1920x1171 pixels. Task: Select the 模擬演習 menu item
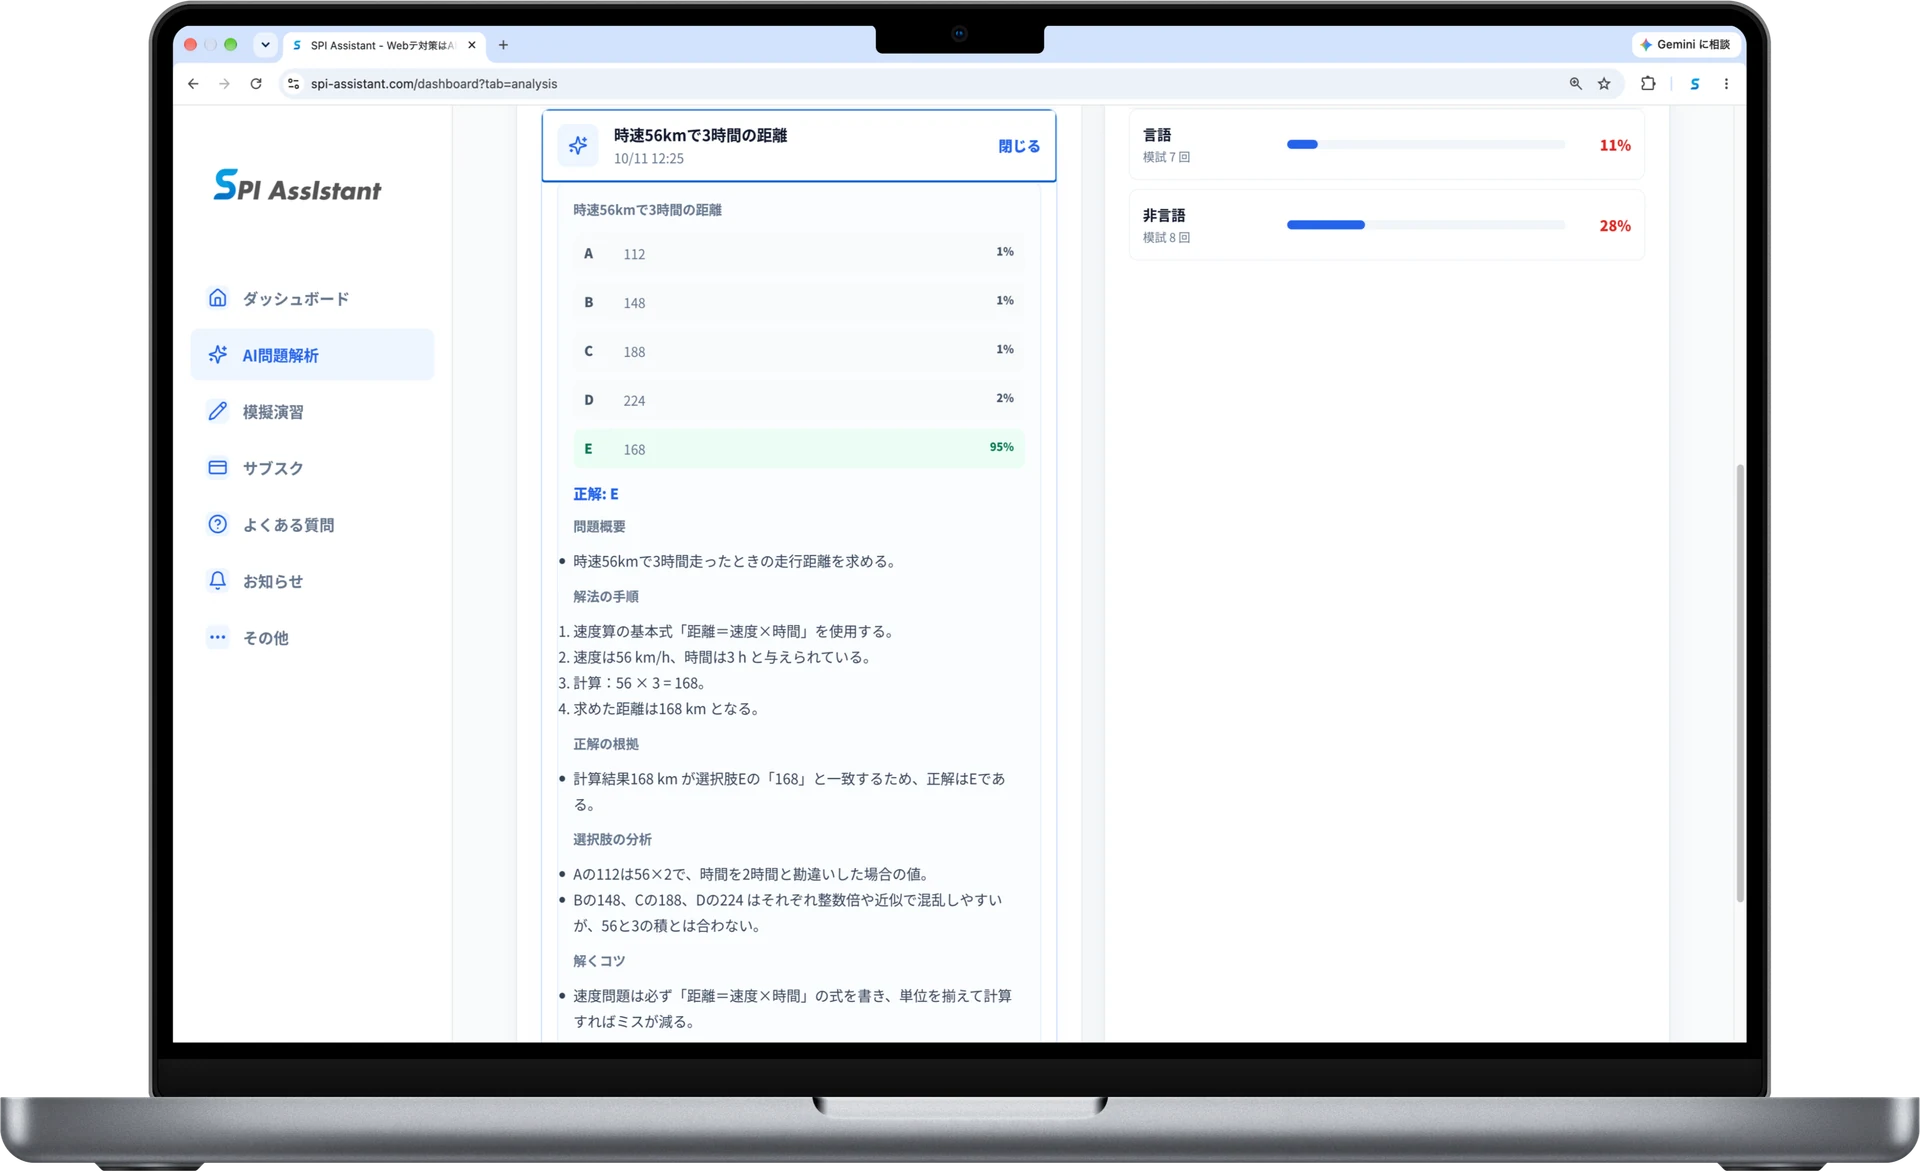coord(312,411)
